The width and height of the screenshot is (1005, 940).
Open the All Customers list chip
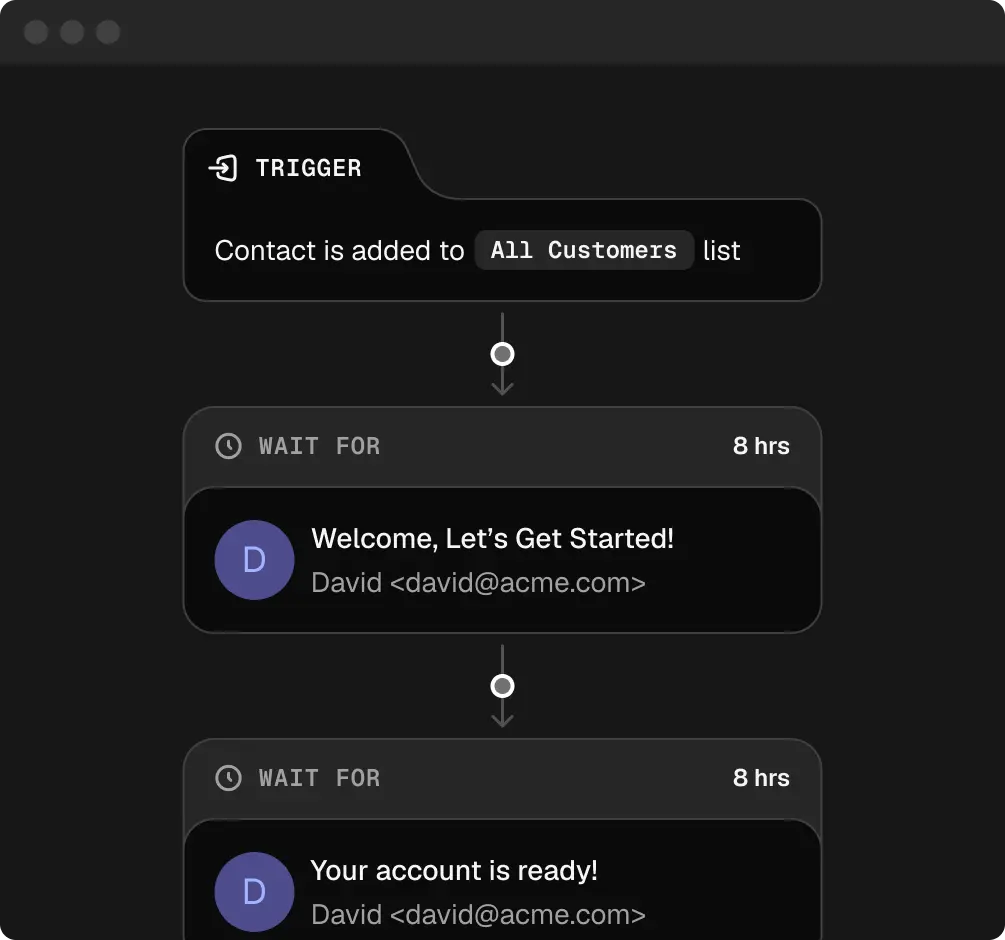584,250
